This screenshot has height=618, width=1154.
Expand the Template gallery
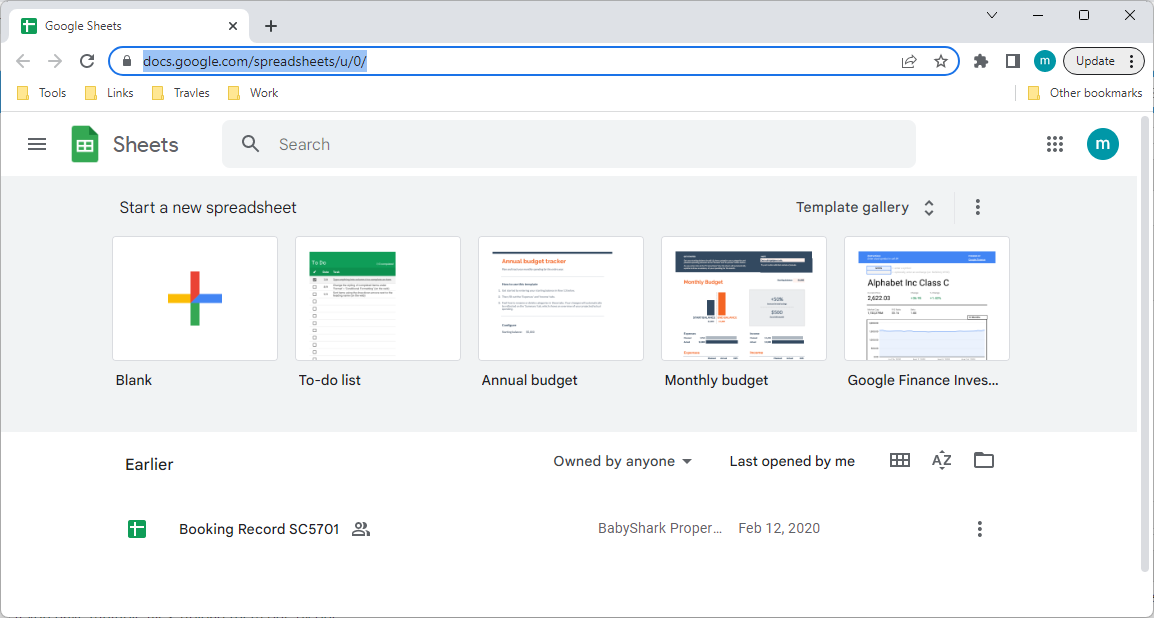(x=865, y=208)
